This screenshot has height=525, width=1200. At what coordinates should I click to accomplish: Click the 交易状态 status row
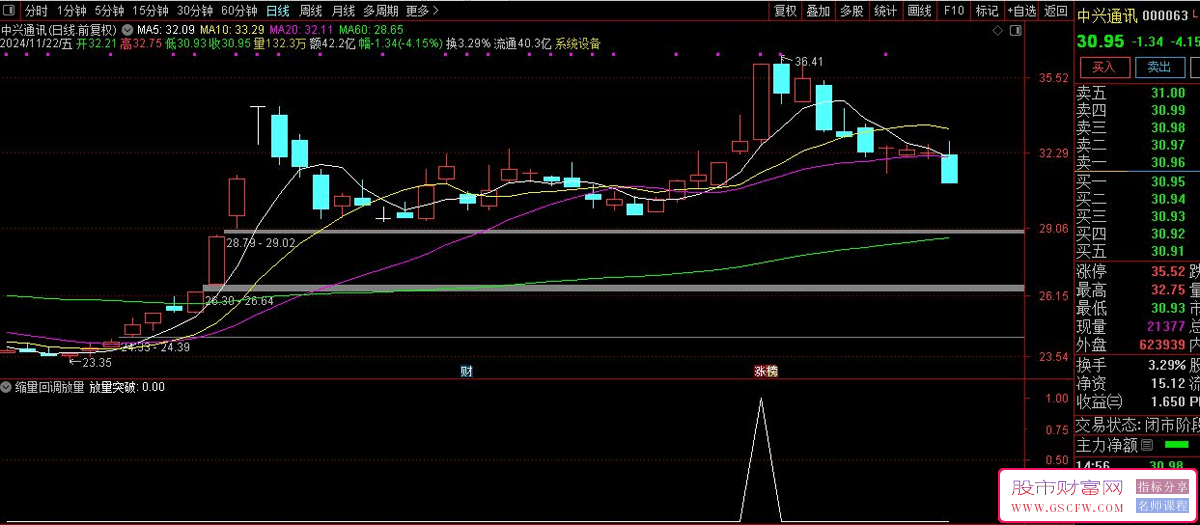coord(1138,423)
